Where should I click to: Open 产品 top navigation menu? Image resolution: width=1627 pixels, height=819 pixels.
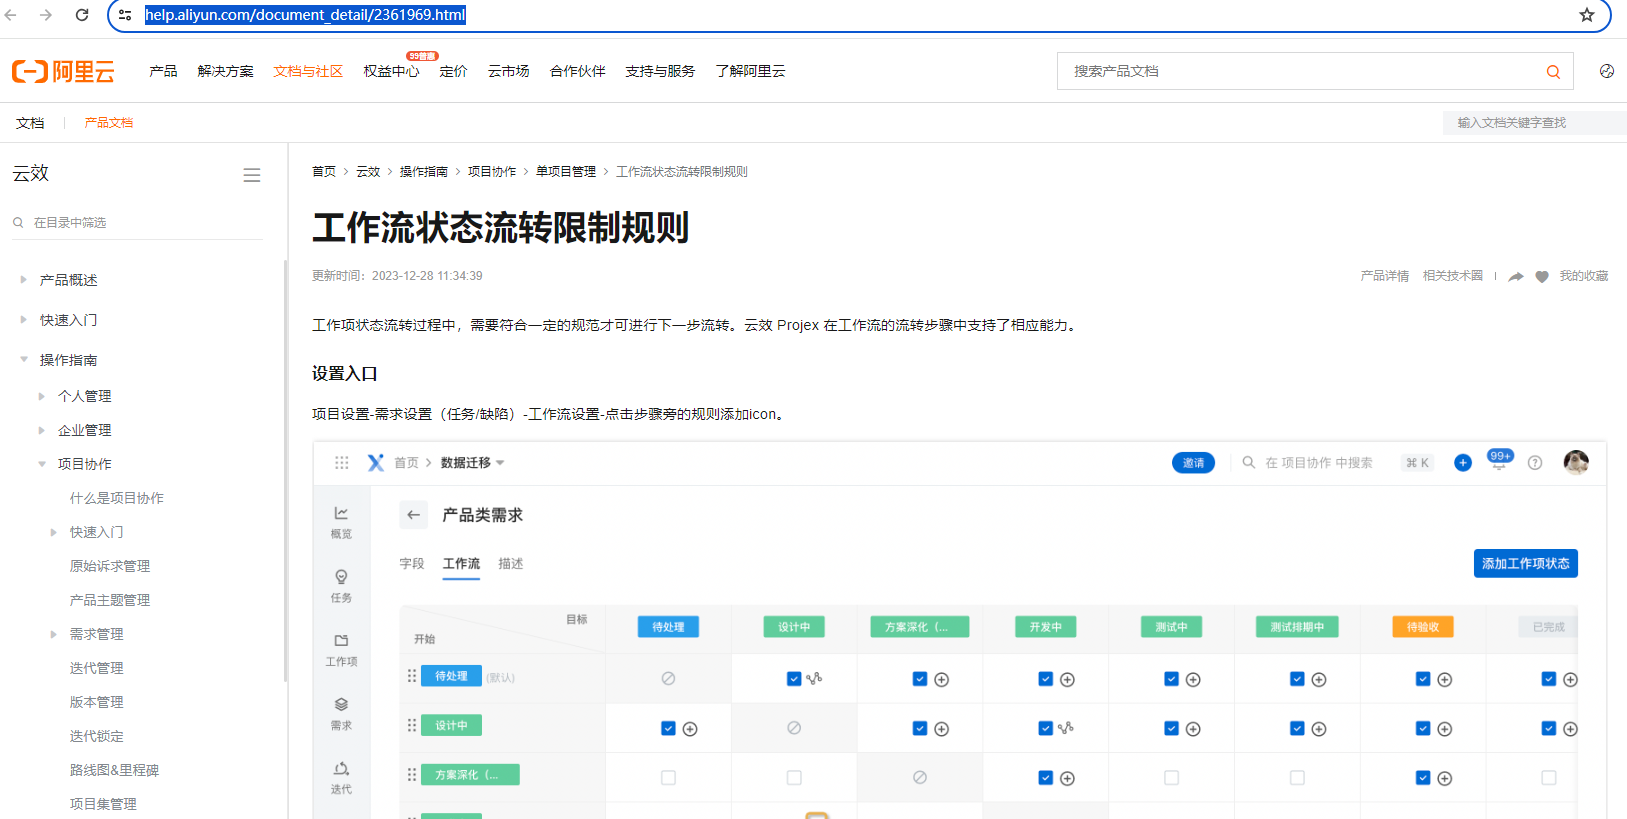point(163,71)
